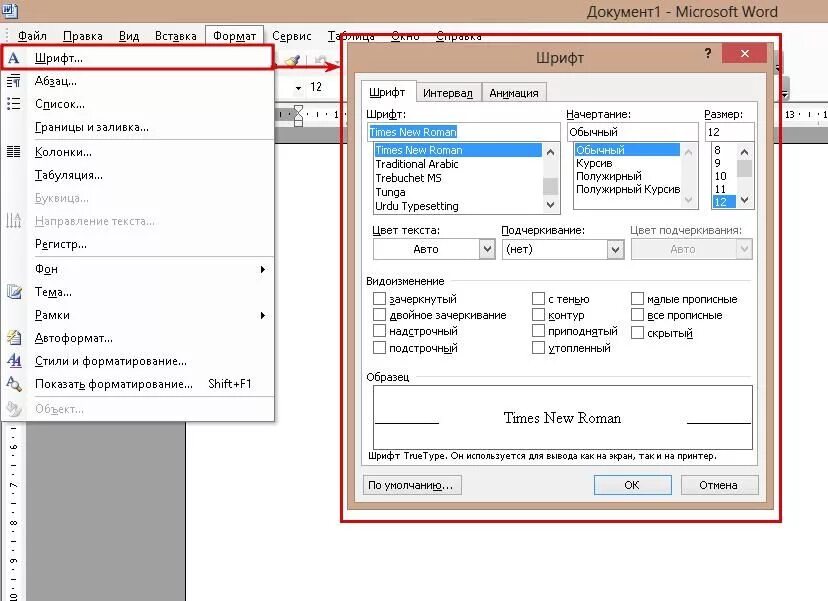
Task: Select Trebuchet MS in font list
Action: 458,178
